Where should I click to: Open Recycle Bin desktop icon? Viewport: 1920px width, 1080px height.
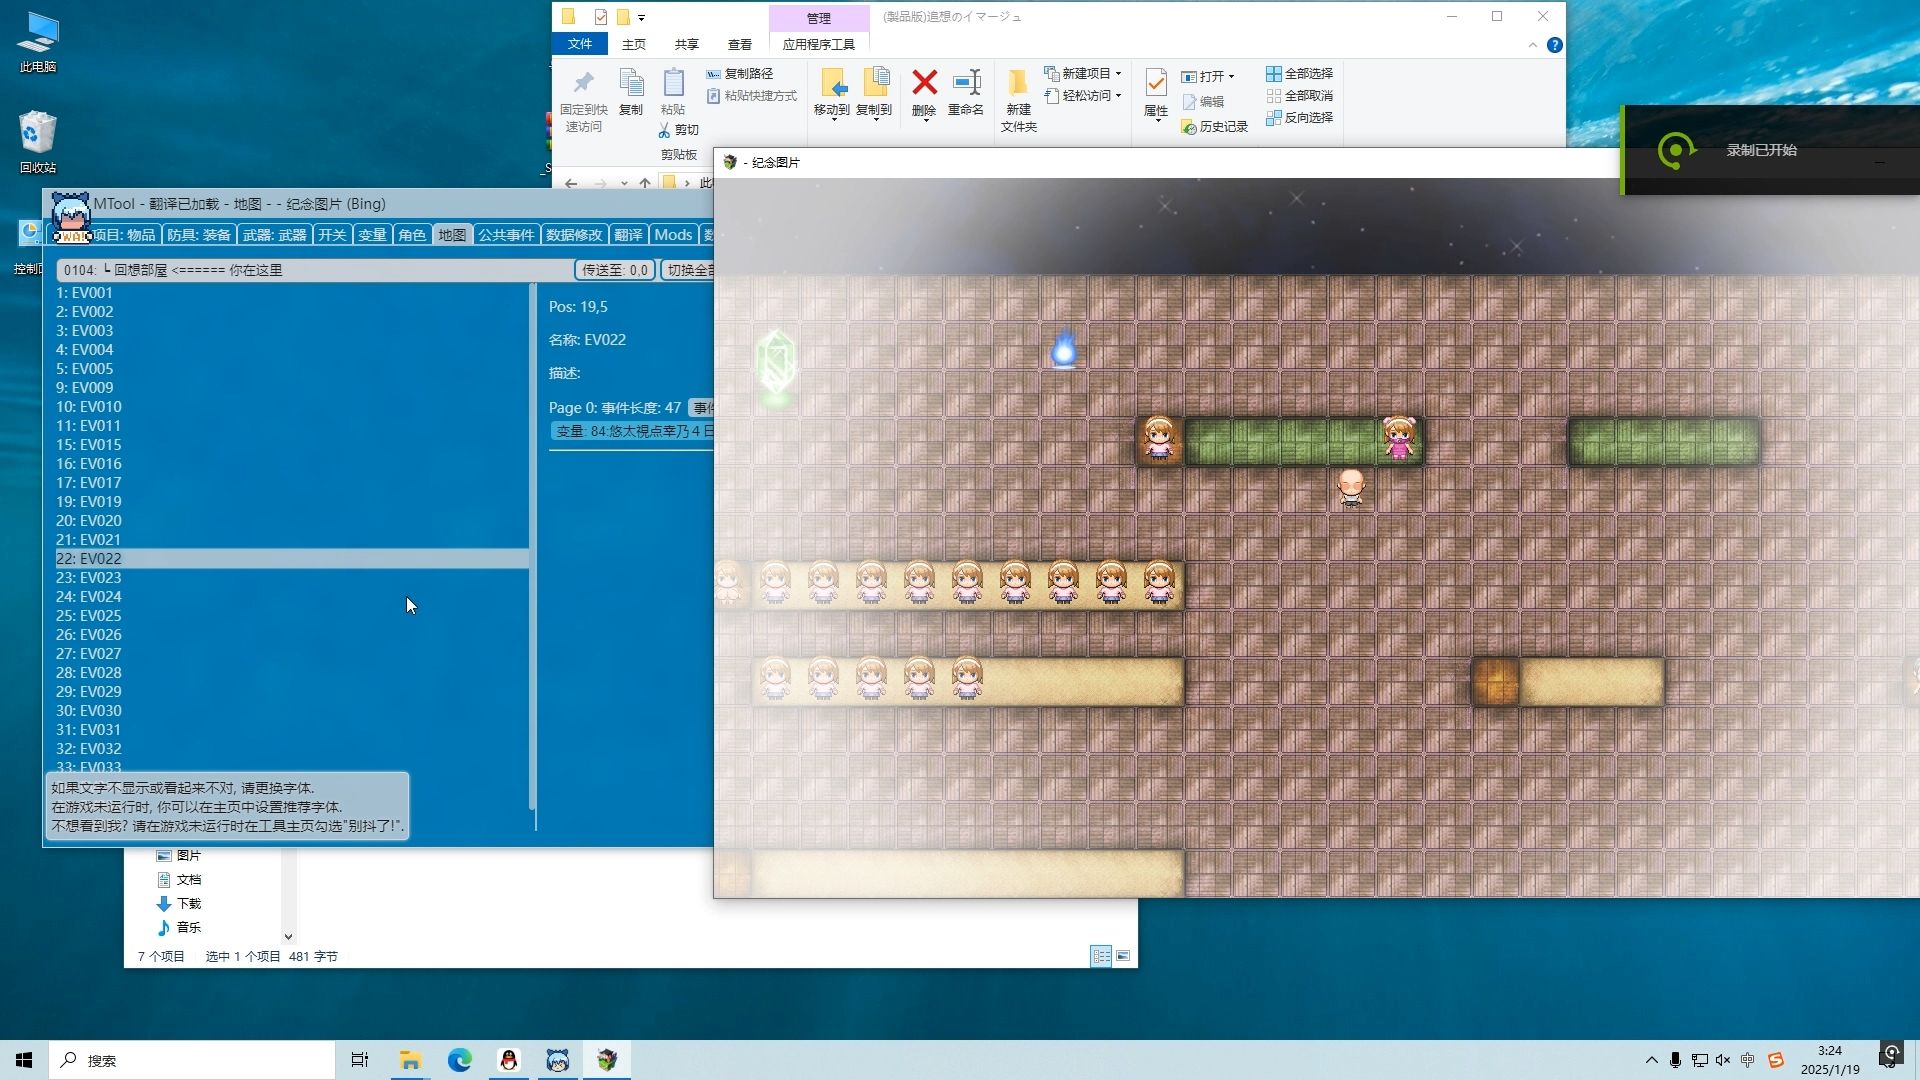(x=38, y=142)
